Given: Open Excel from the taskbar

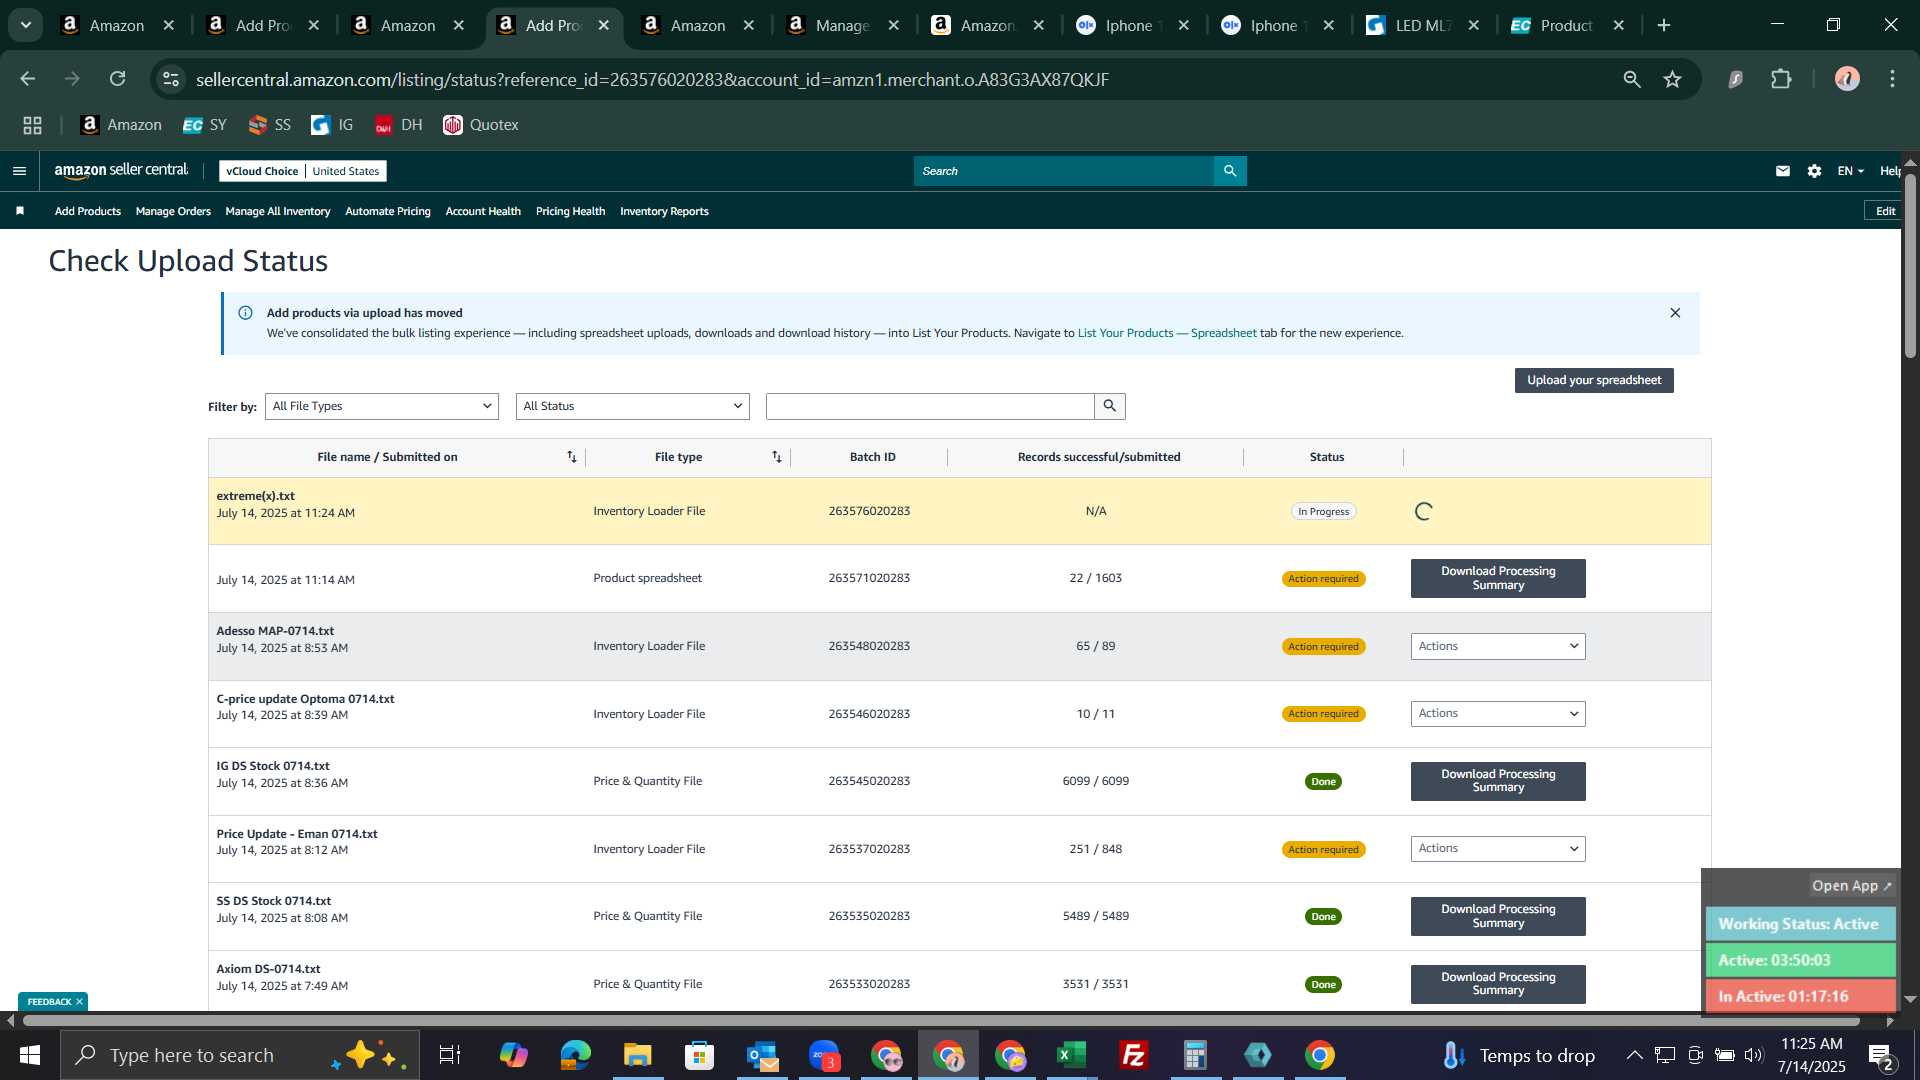Looking at the screenshot, I should (x=1071, y=1055).
